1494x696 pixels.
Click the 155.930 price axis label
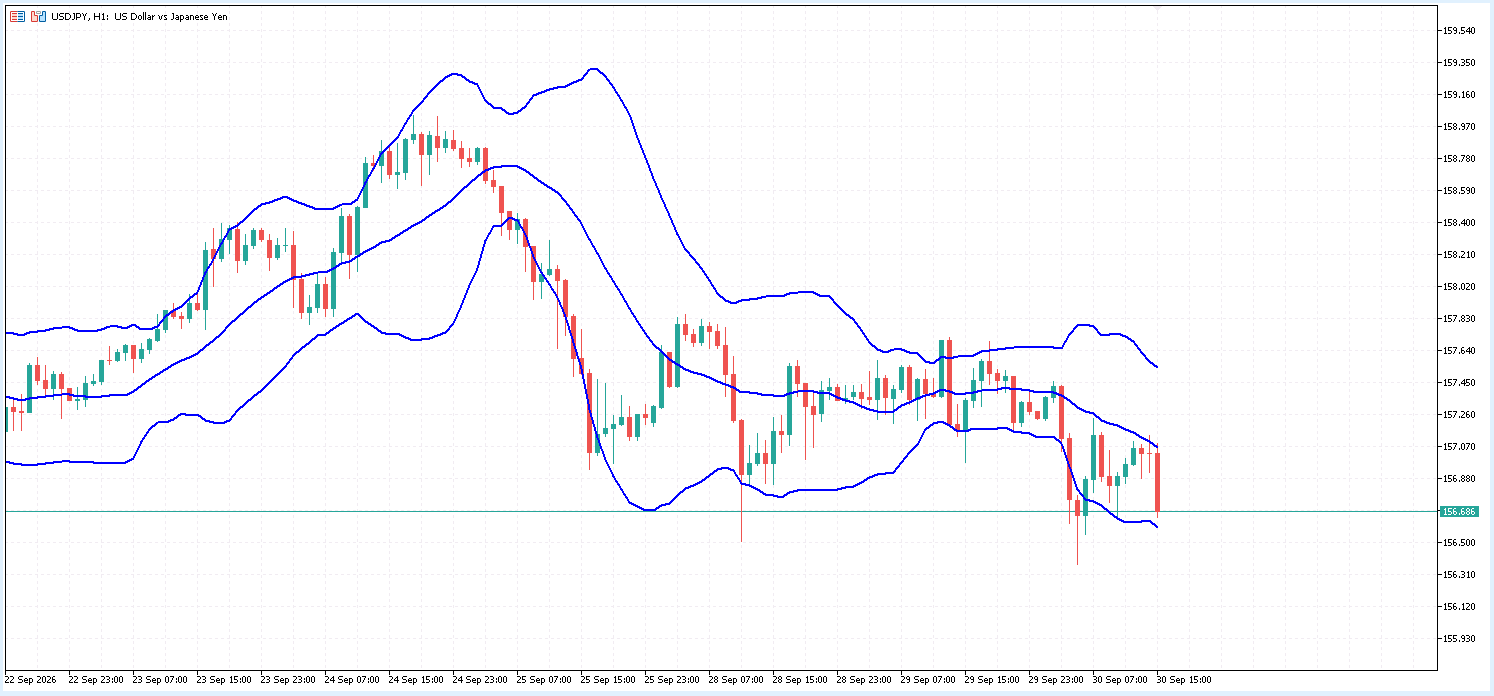tap(1459, 639)
